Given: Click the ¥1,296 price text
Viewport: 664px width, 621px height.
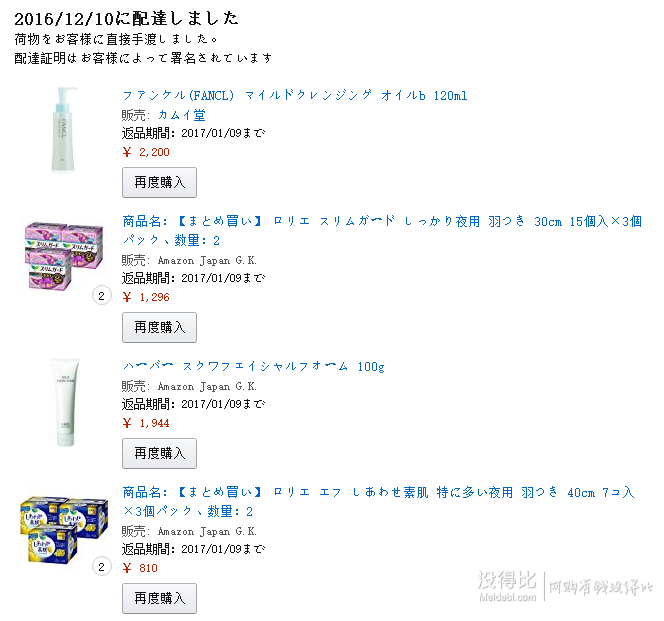Looking at the screenshot, I should pos(146,297).
